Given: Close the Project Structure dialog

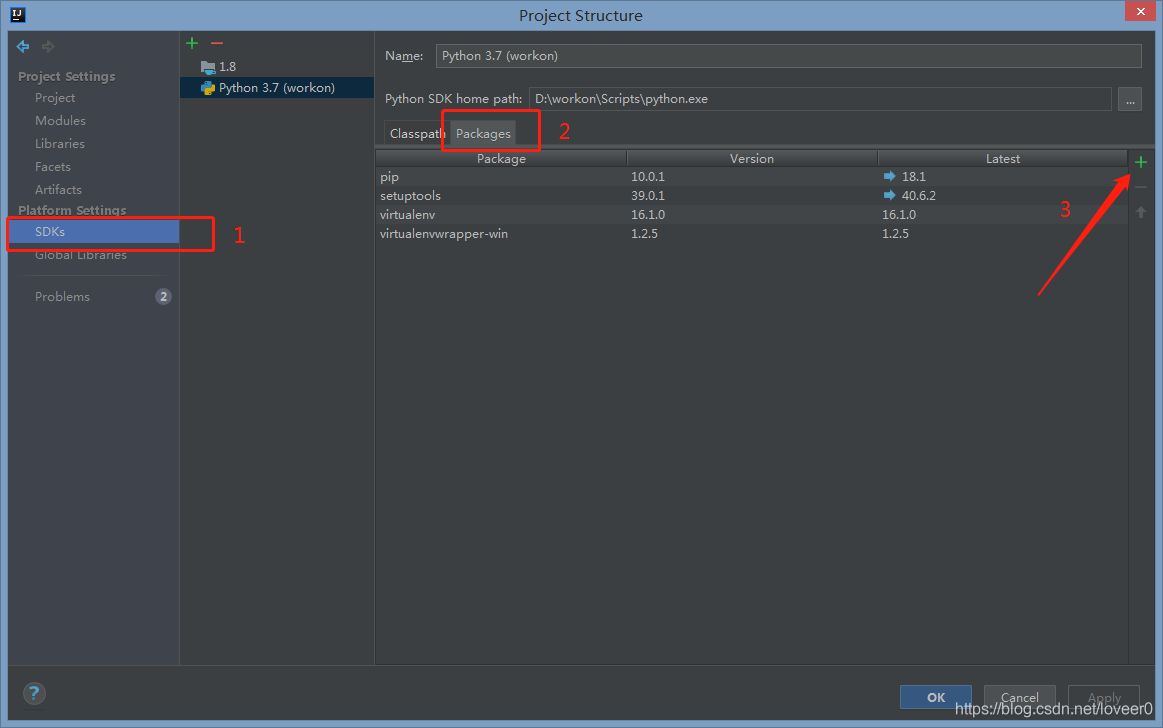Looking at the screenshot, I should tap(1141, 11).
